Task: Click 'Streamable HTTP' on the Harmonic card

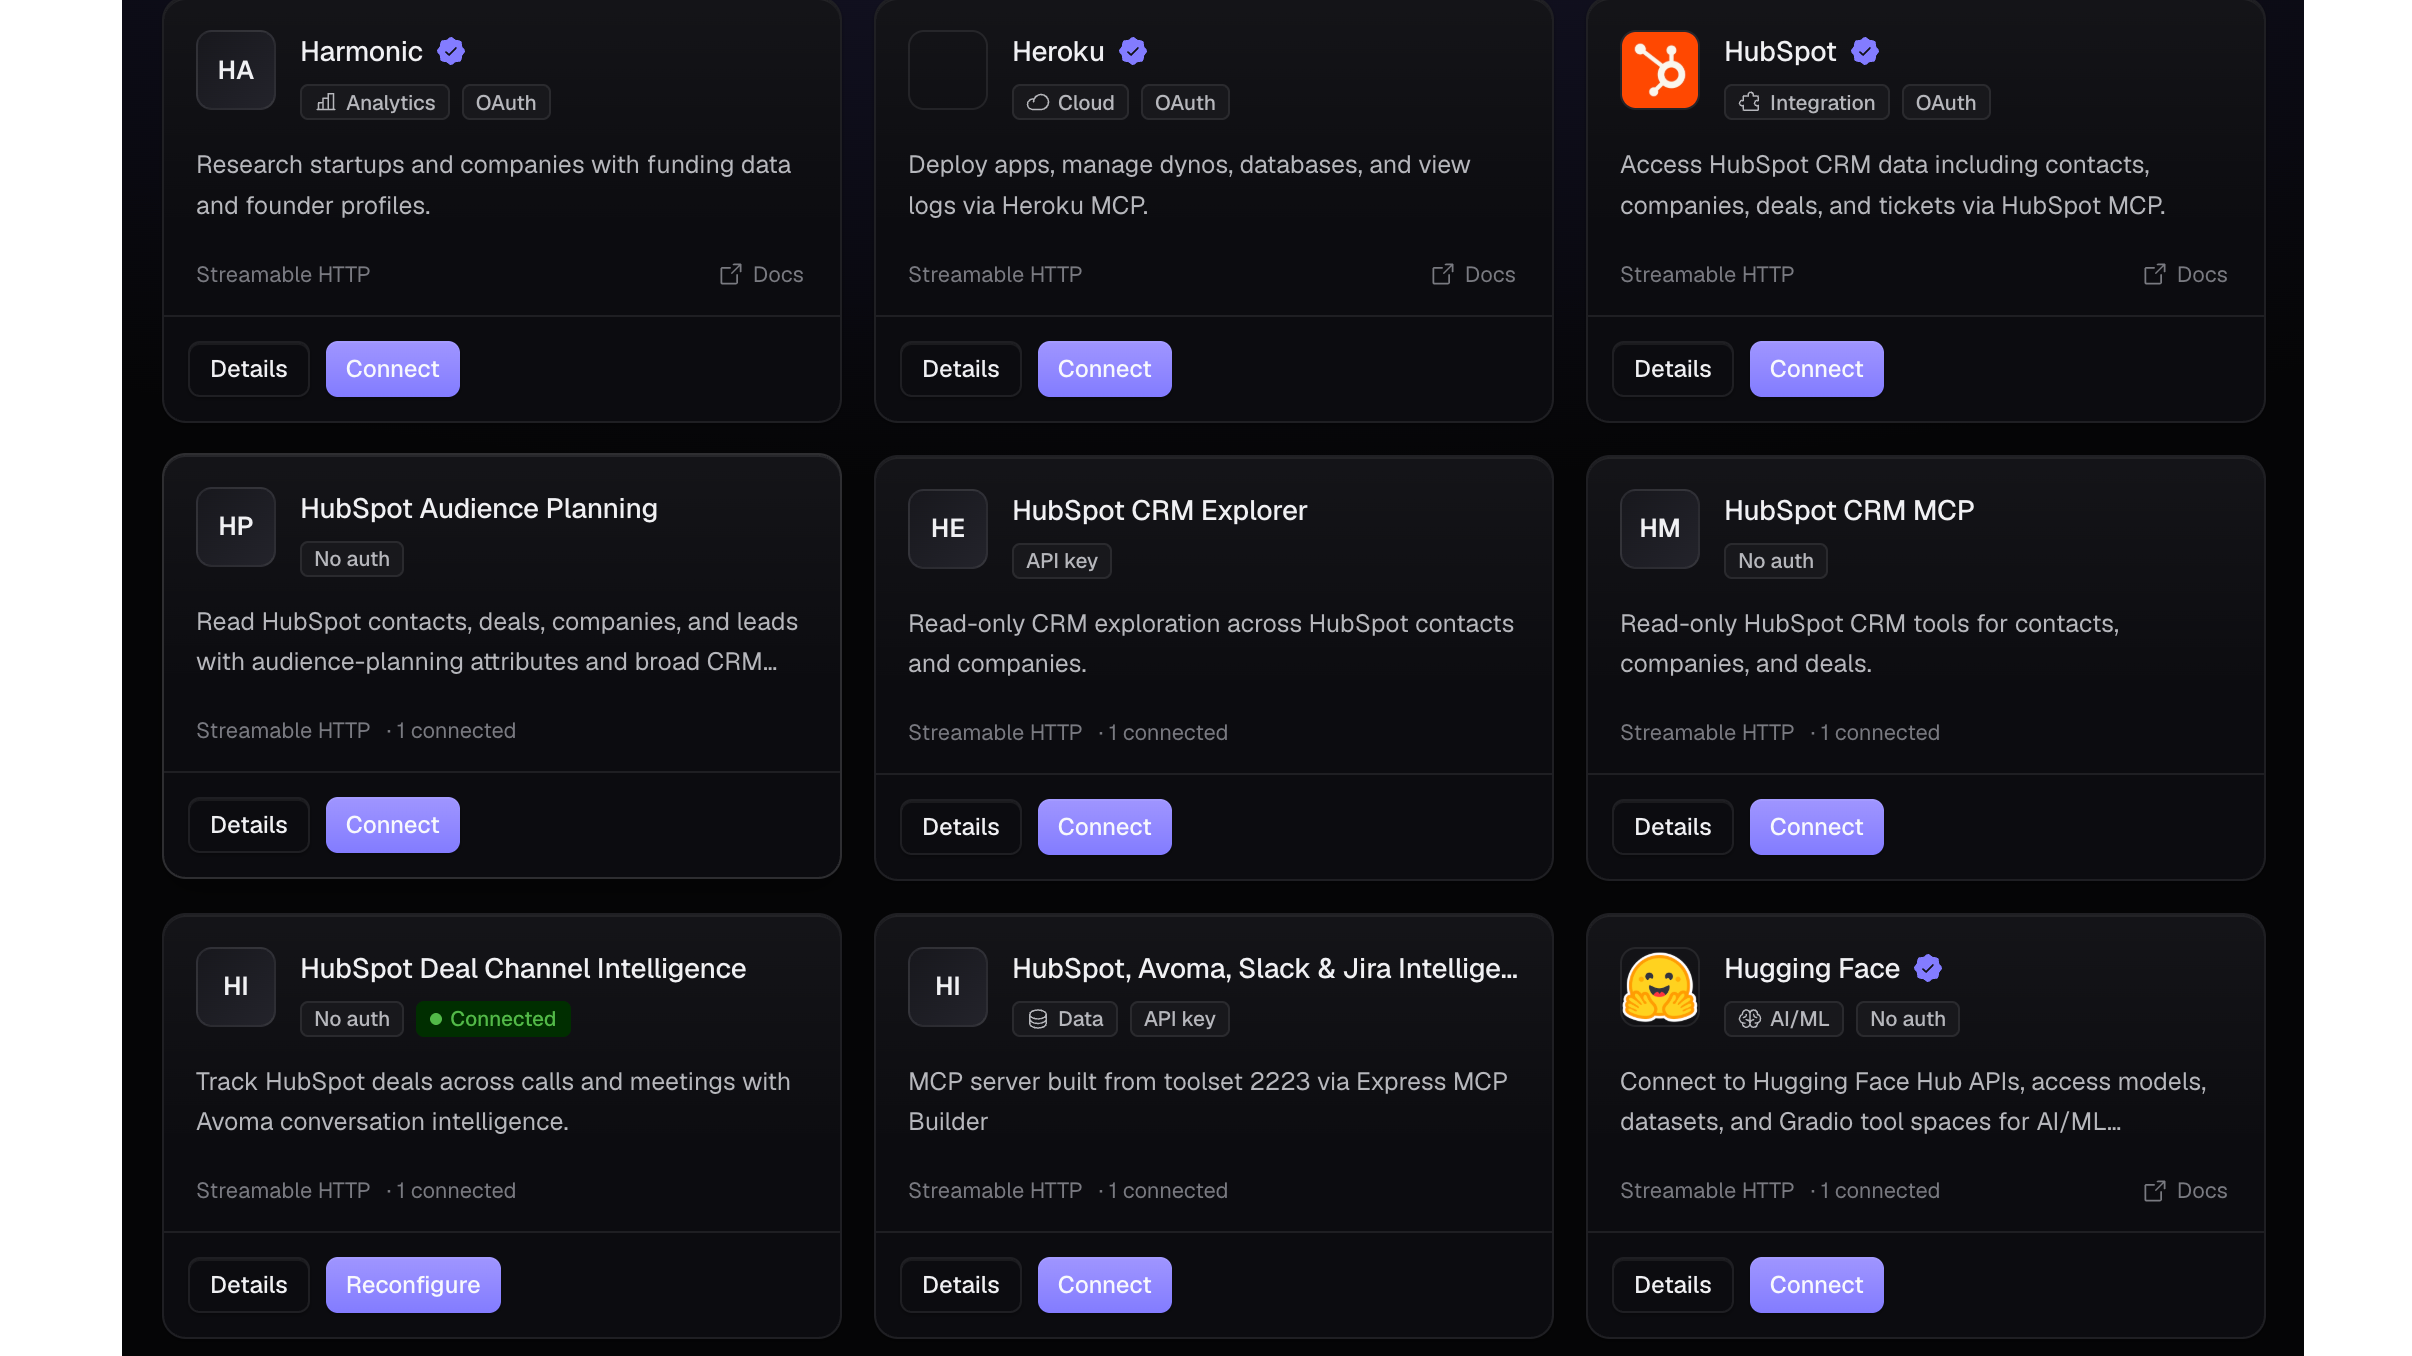Action: tap(283, 274)
